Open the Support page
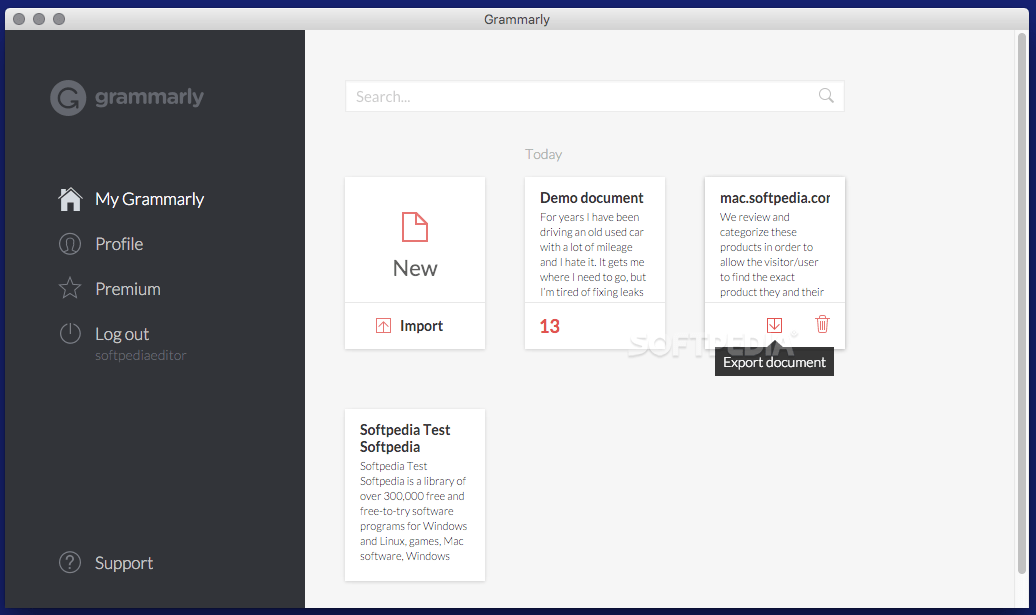This screenshot has height=615, width=1036. (124, 563)
